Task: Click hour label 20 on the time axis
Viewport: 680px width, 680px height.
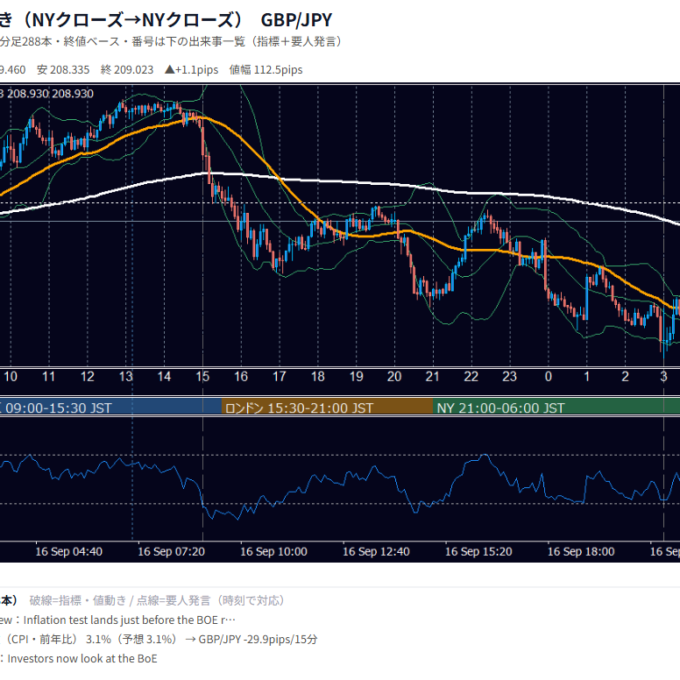Action: coord(394,376)
